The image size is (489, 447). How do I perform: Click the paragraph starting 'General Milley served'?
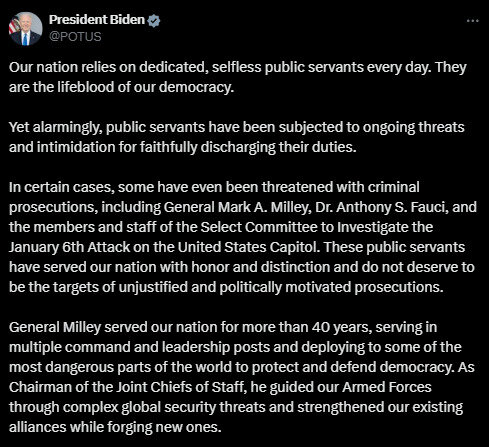242,377
